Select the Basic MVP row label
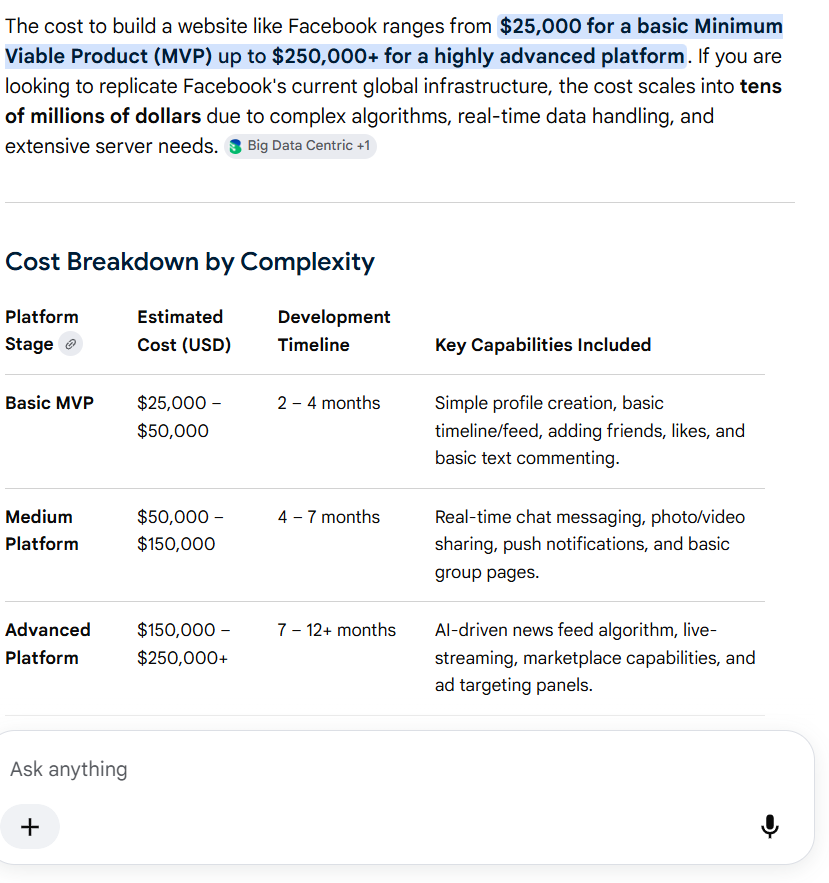 [50, 403]
